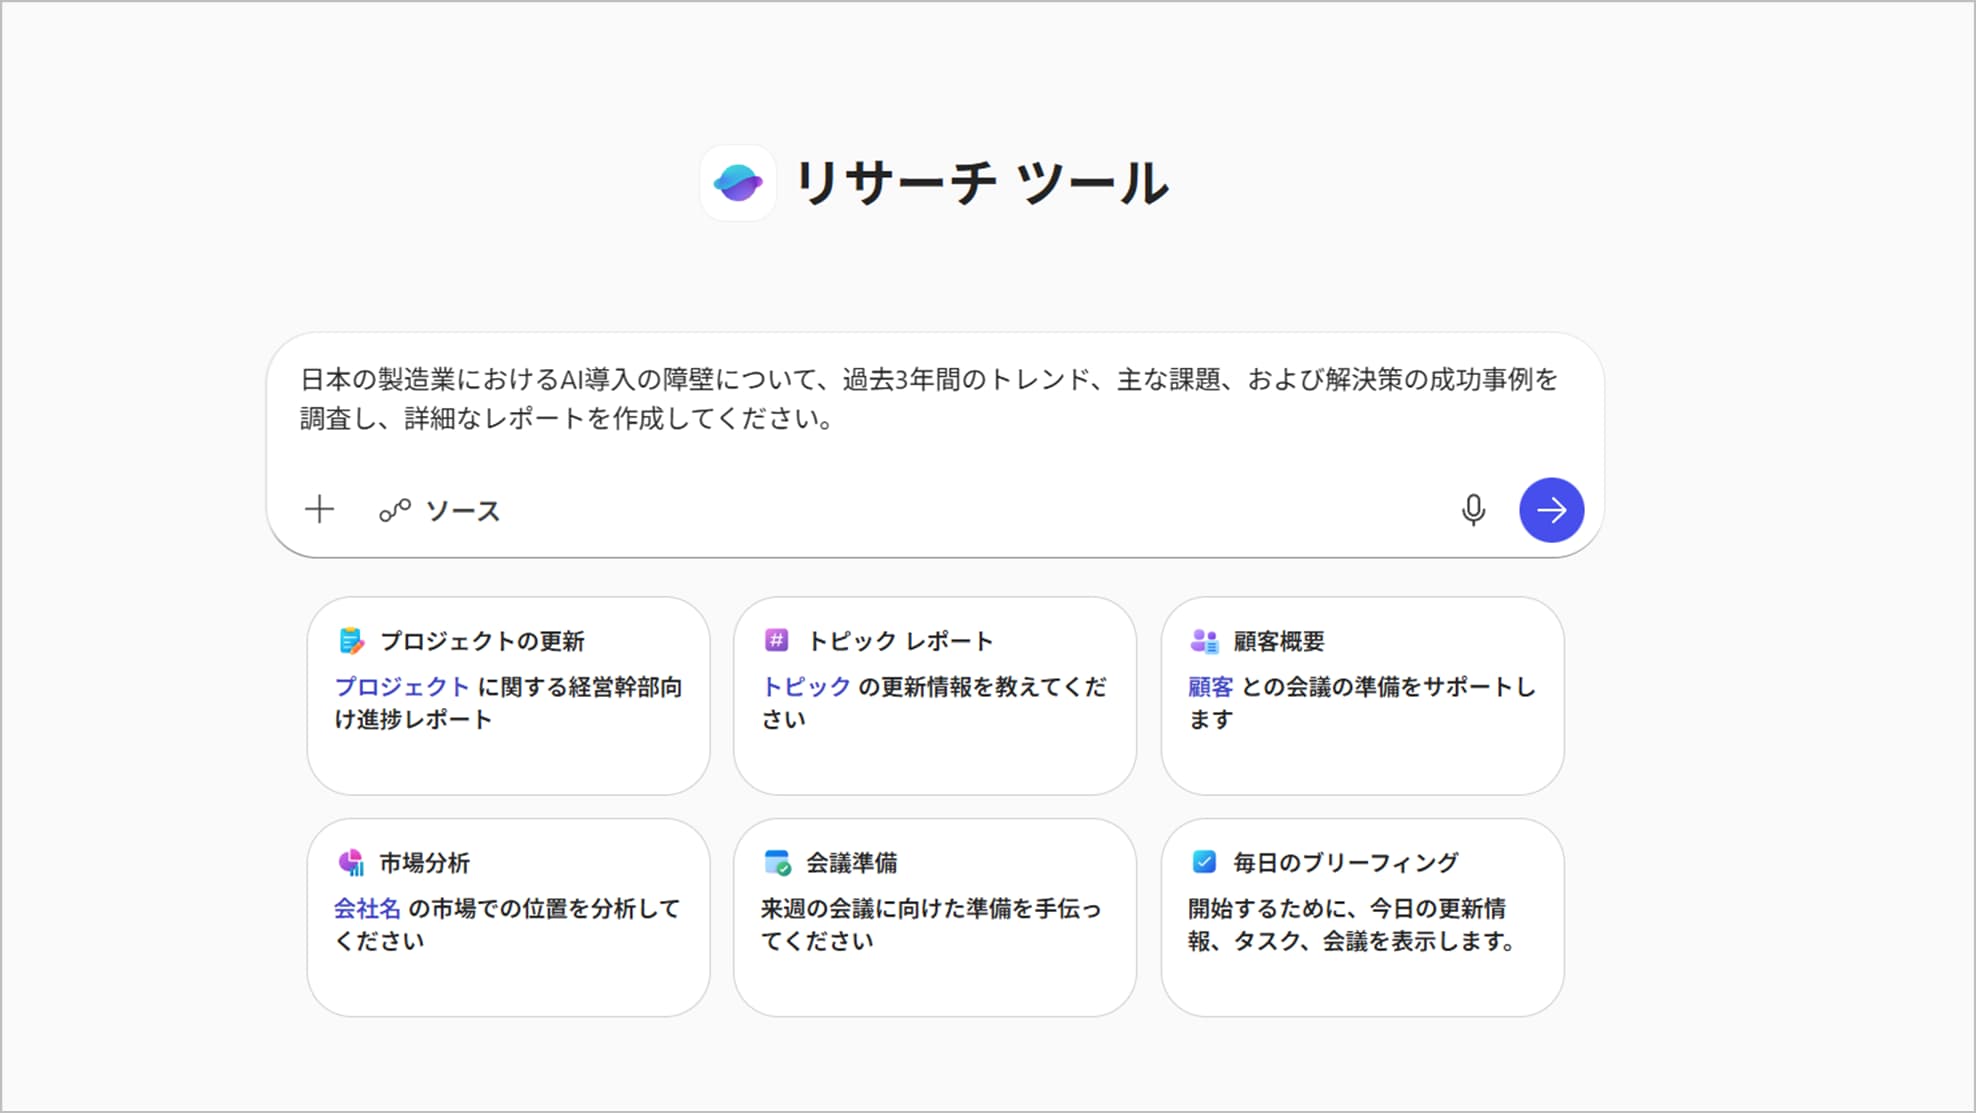The image size is (1976, 1113).
Task: Click the blue 顧客 placeholder link
Action: [x=1210, y=687]
